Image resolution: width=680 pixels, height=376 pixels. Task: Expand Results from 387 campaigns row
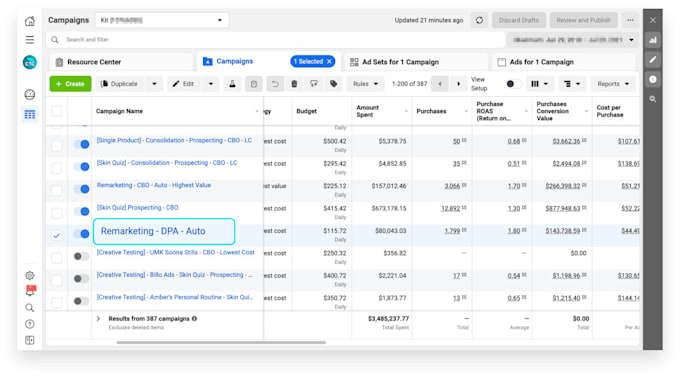pyautogui.click(x=98, y=319)
